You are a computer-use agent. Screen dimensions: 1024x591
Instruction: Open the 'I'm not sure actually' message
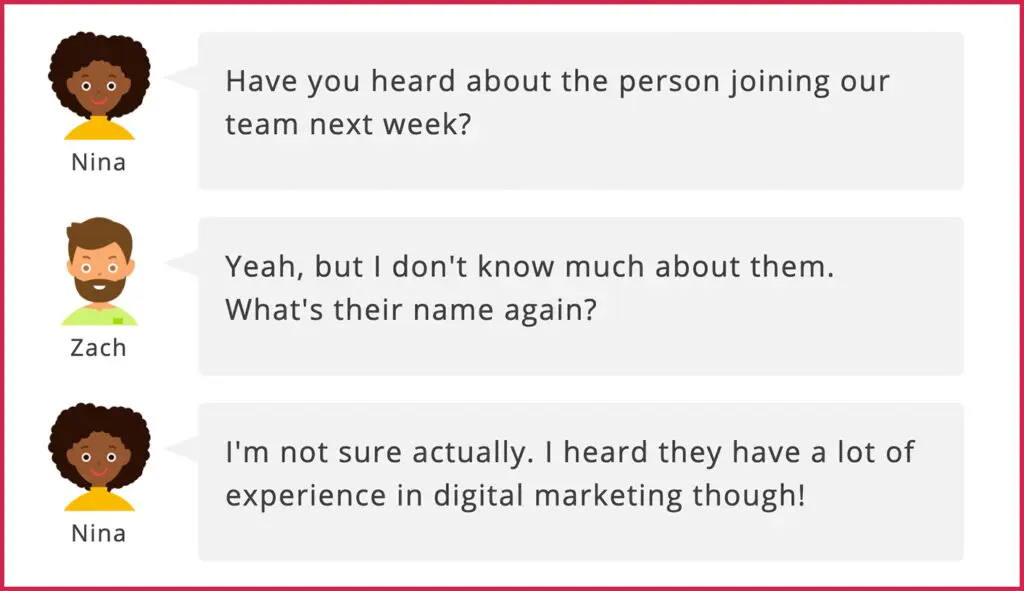point(581,482)
